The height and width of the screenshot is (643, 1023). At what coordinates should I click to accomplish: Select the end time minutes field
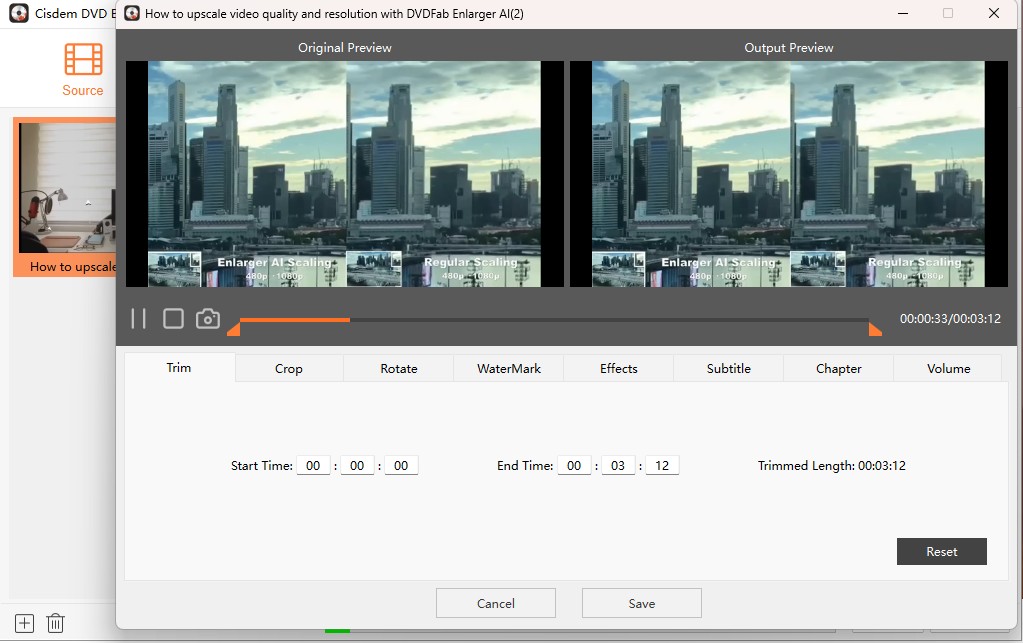(617, 464)
